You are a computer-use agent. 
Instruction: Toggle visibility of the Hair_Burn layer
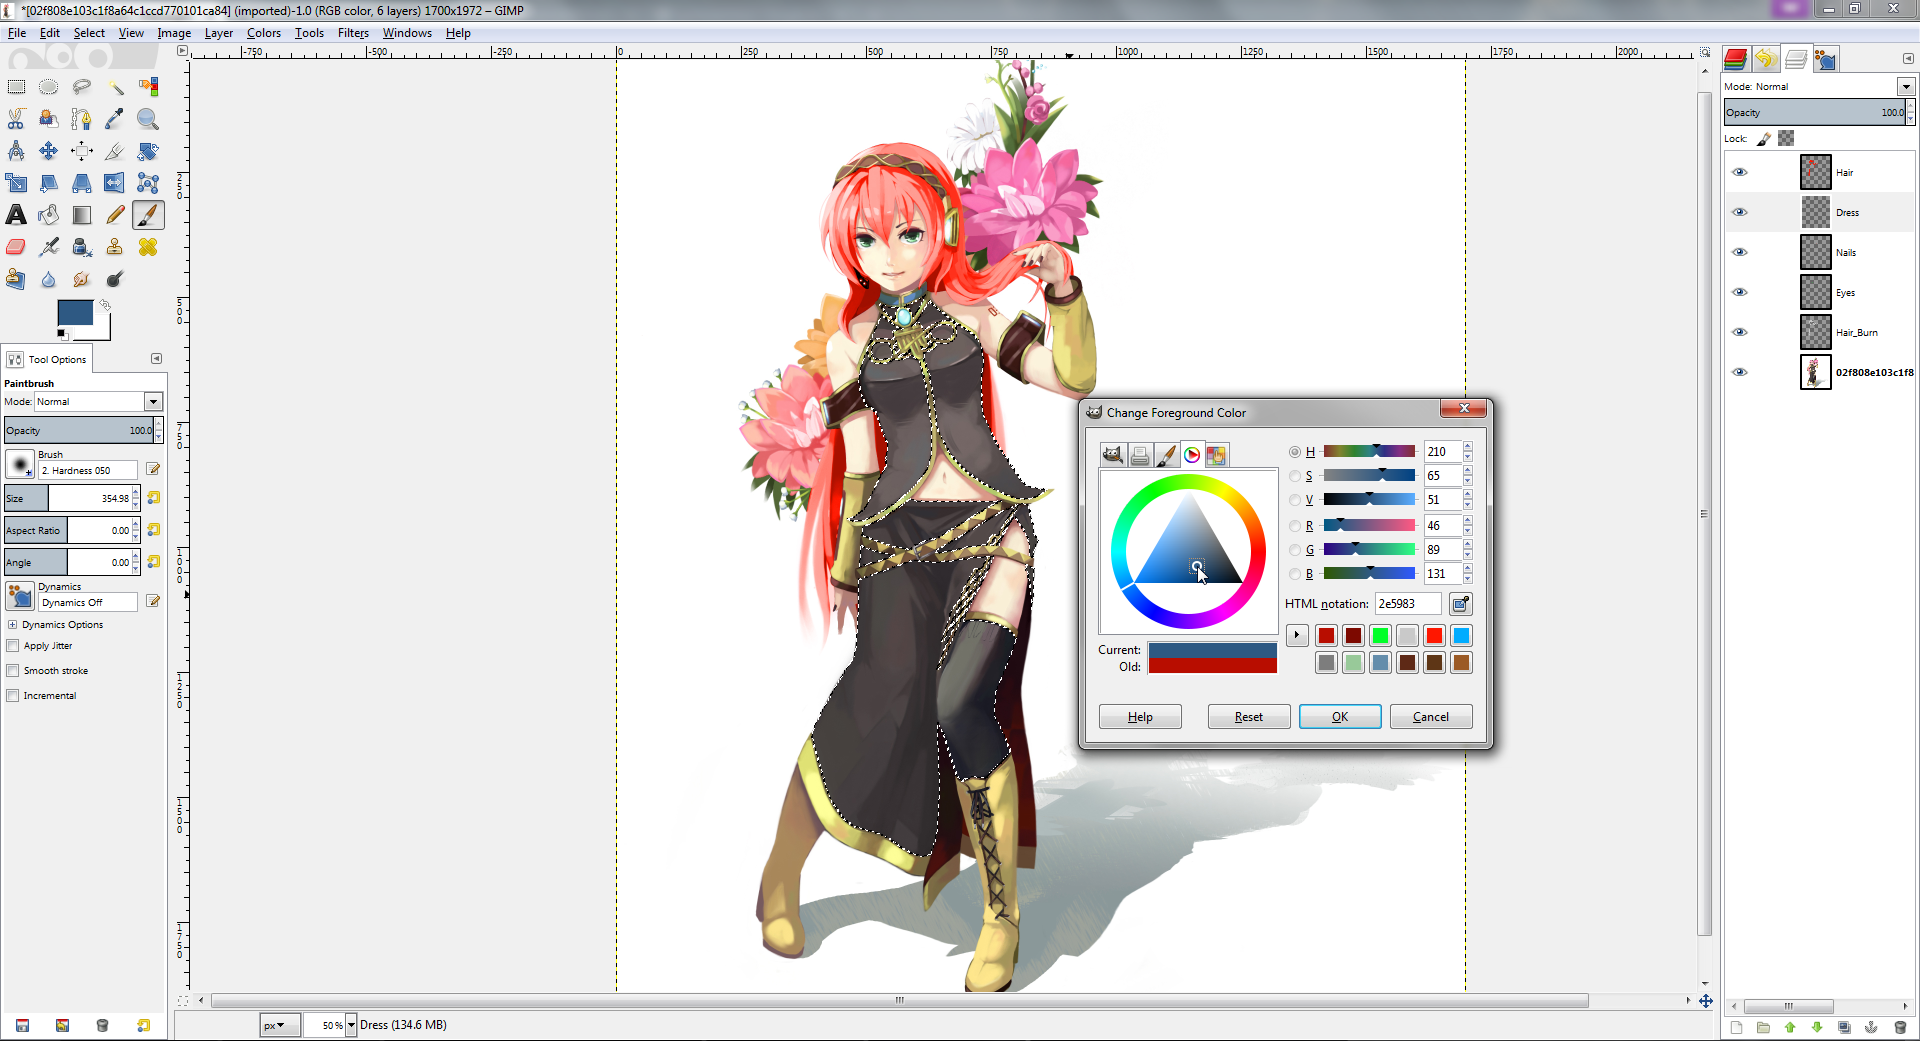pyautogui.click(x=1740, y=332)
